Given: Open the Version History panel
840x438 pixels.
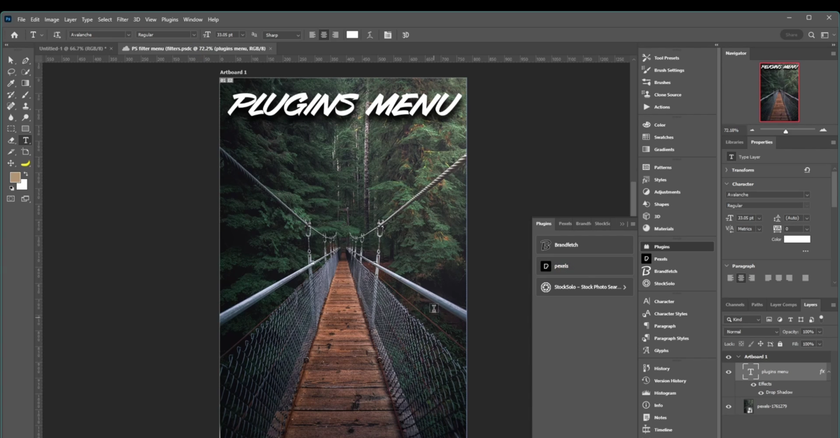Looking at the screenshot, I should coord(669,380).
